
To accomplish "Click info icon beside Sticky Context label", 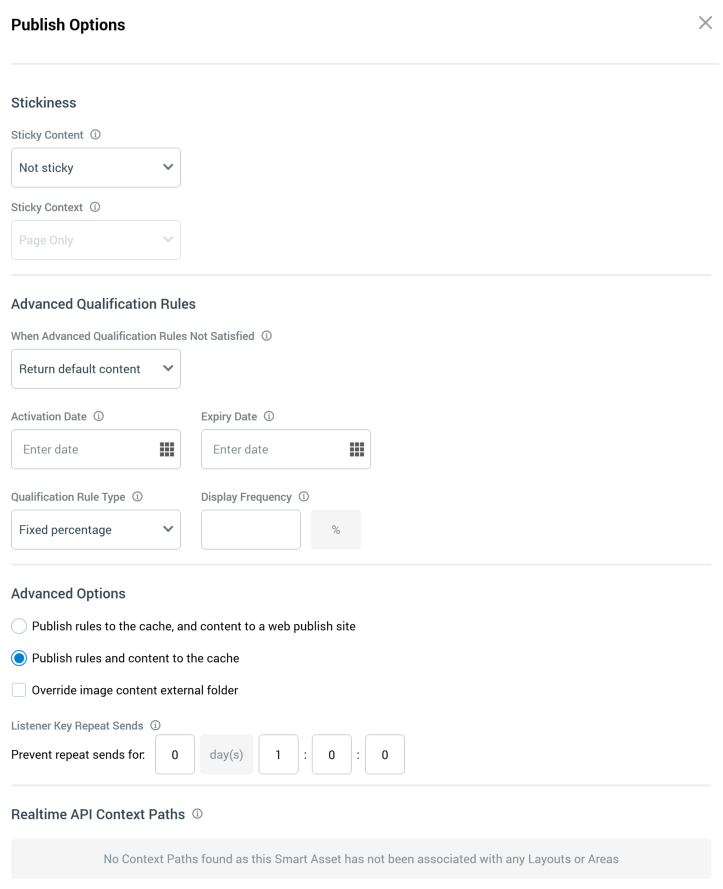I will pos(95,207).
